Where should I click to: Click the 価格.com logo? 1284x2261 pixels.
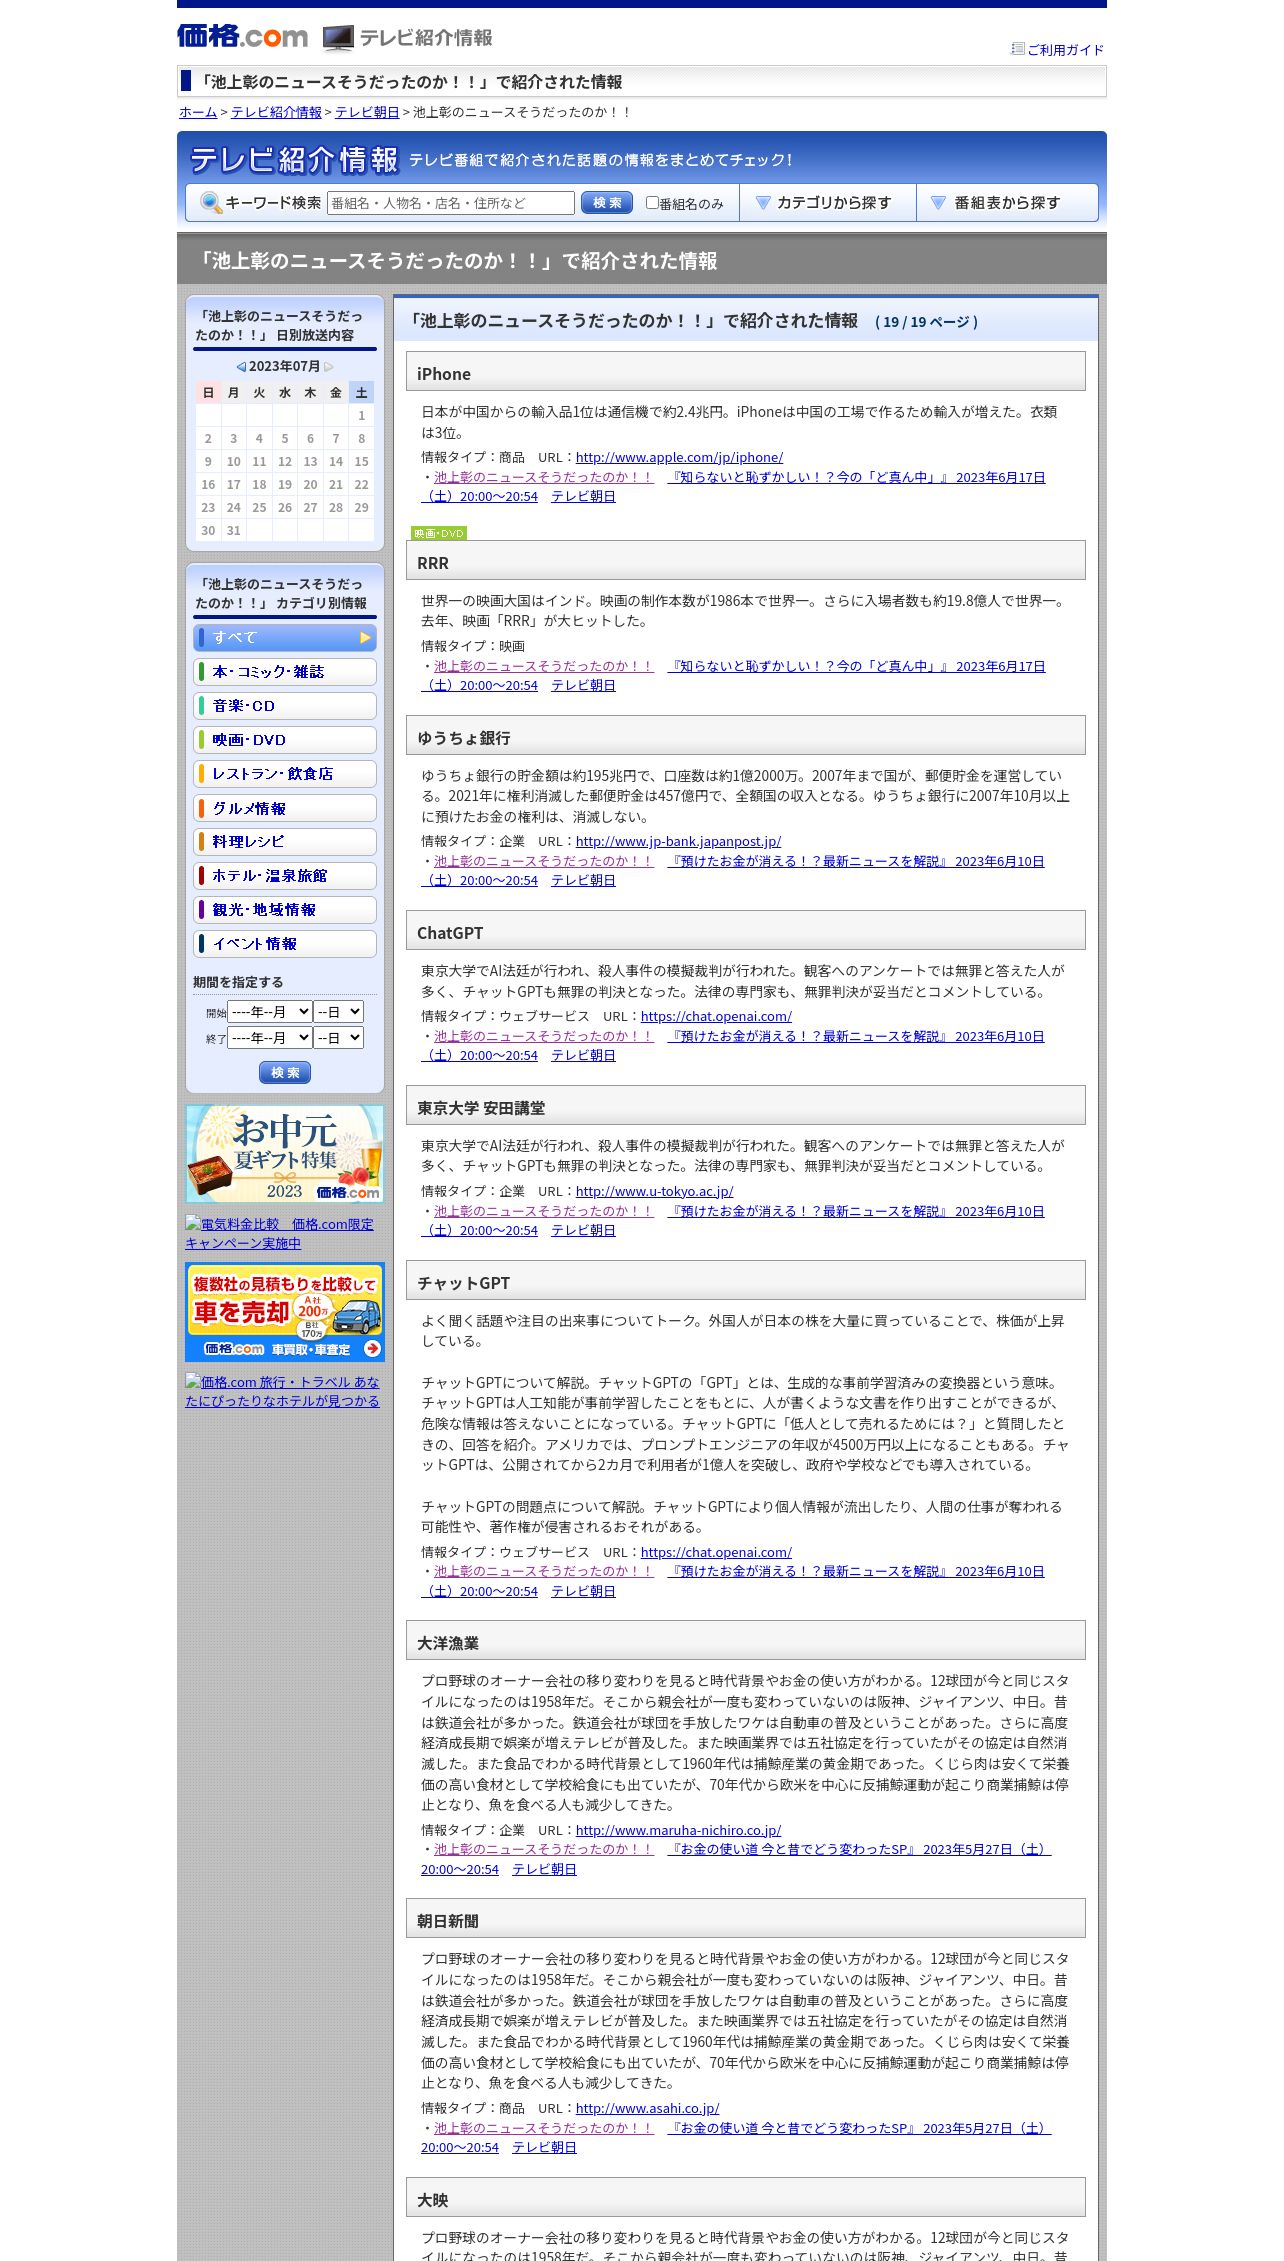click(242, 37)
